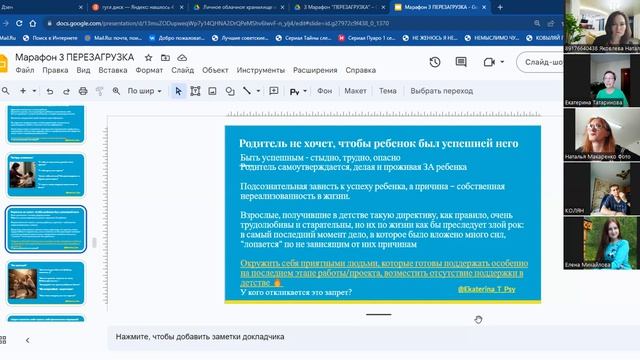This screenshot has width=640, height=360.
Task: Click Выбрать переход transition button
Action: (x=442, y=91)
